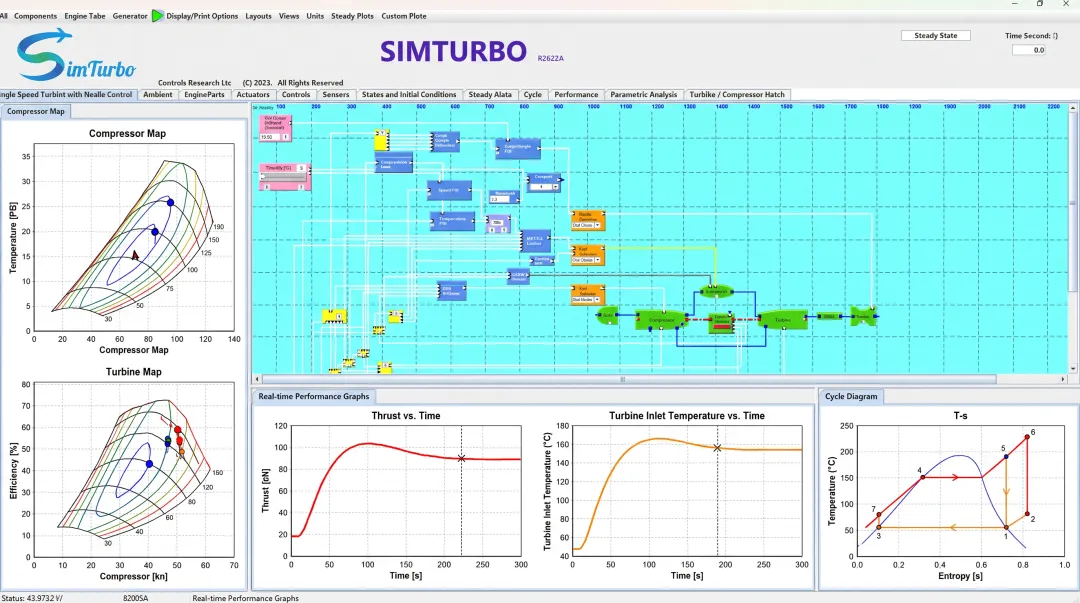Viewport: 1080px width, 603px height.
Task: Click blue operating point on the Turbine Map
Action: [149, 464]
